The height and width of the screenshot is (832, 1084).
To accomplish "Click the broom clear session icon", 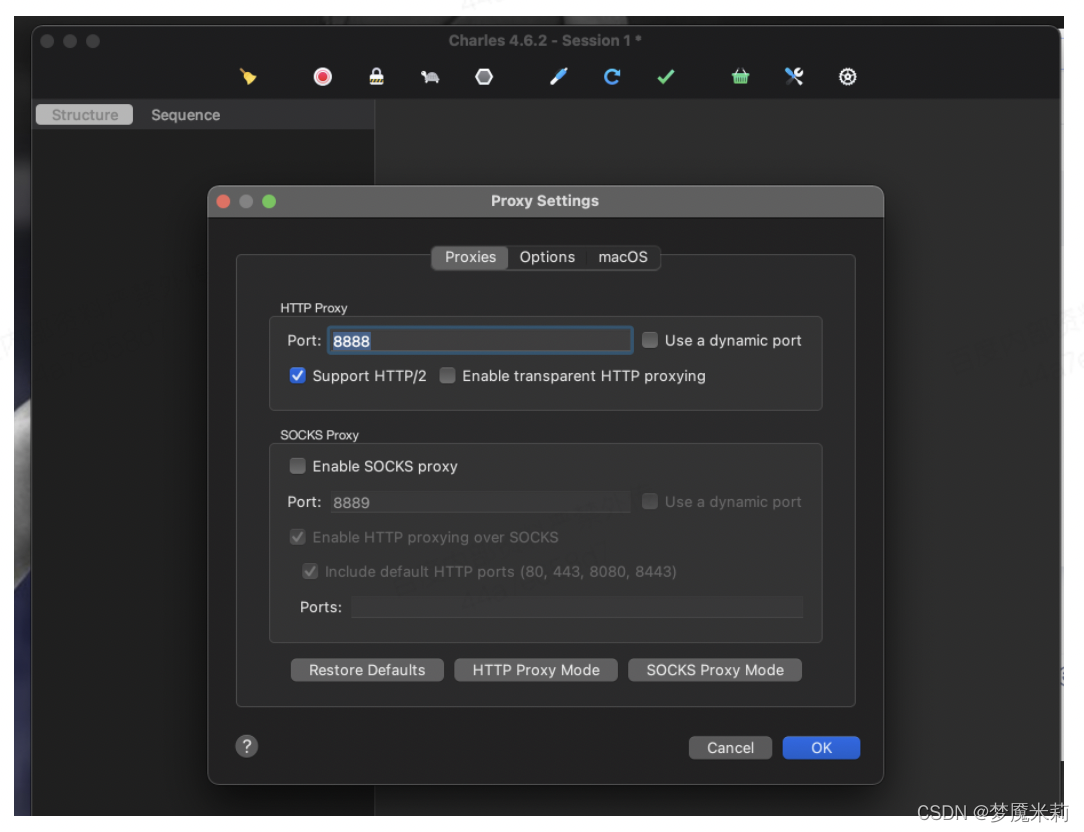I will (248, 76).
